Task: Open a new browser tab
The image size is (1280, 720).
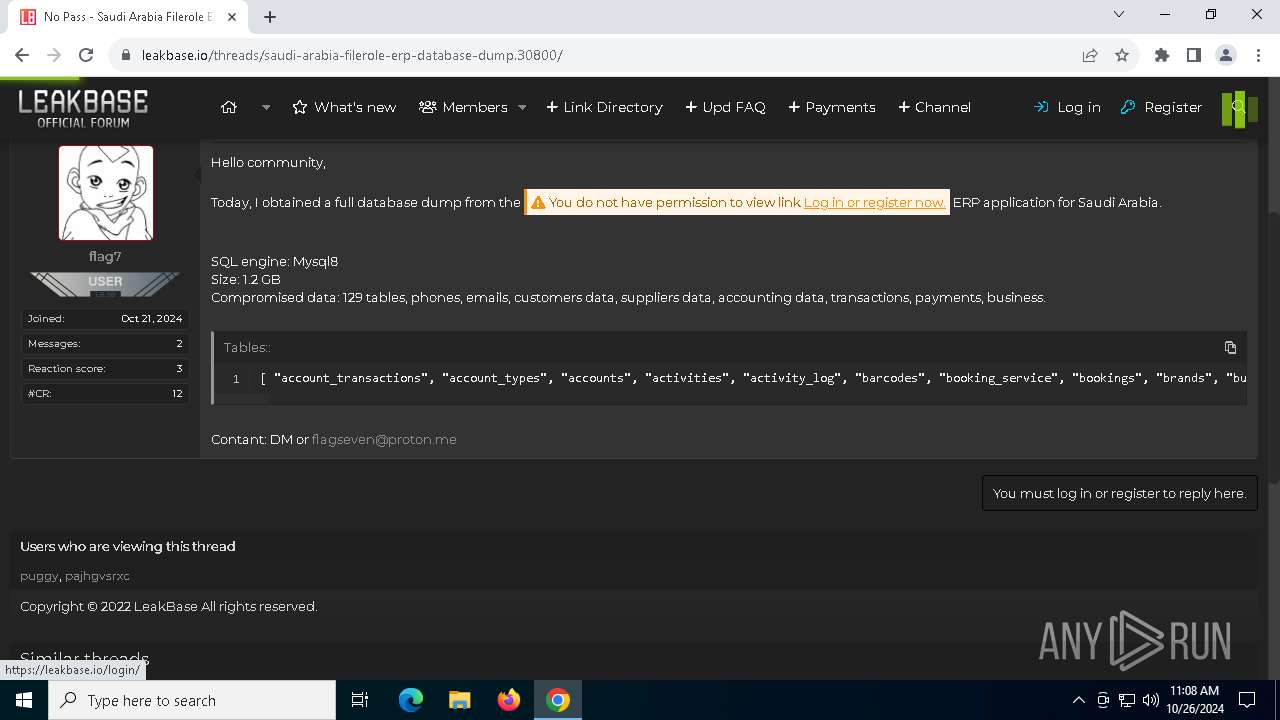Action: point(270,17)
